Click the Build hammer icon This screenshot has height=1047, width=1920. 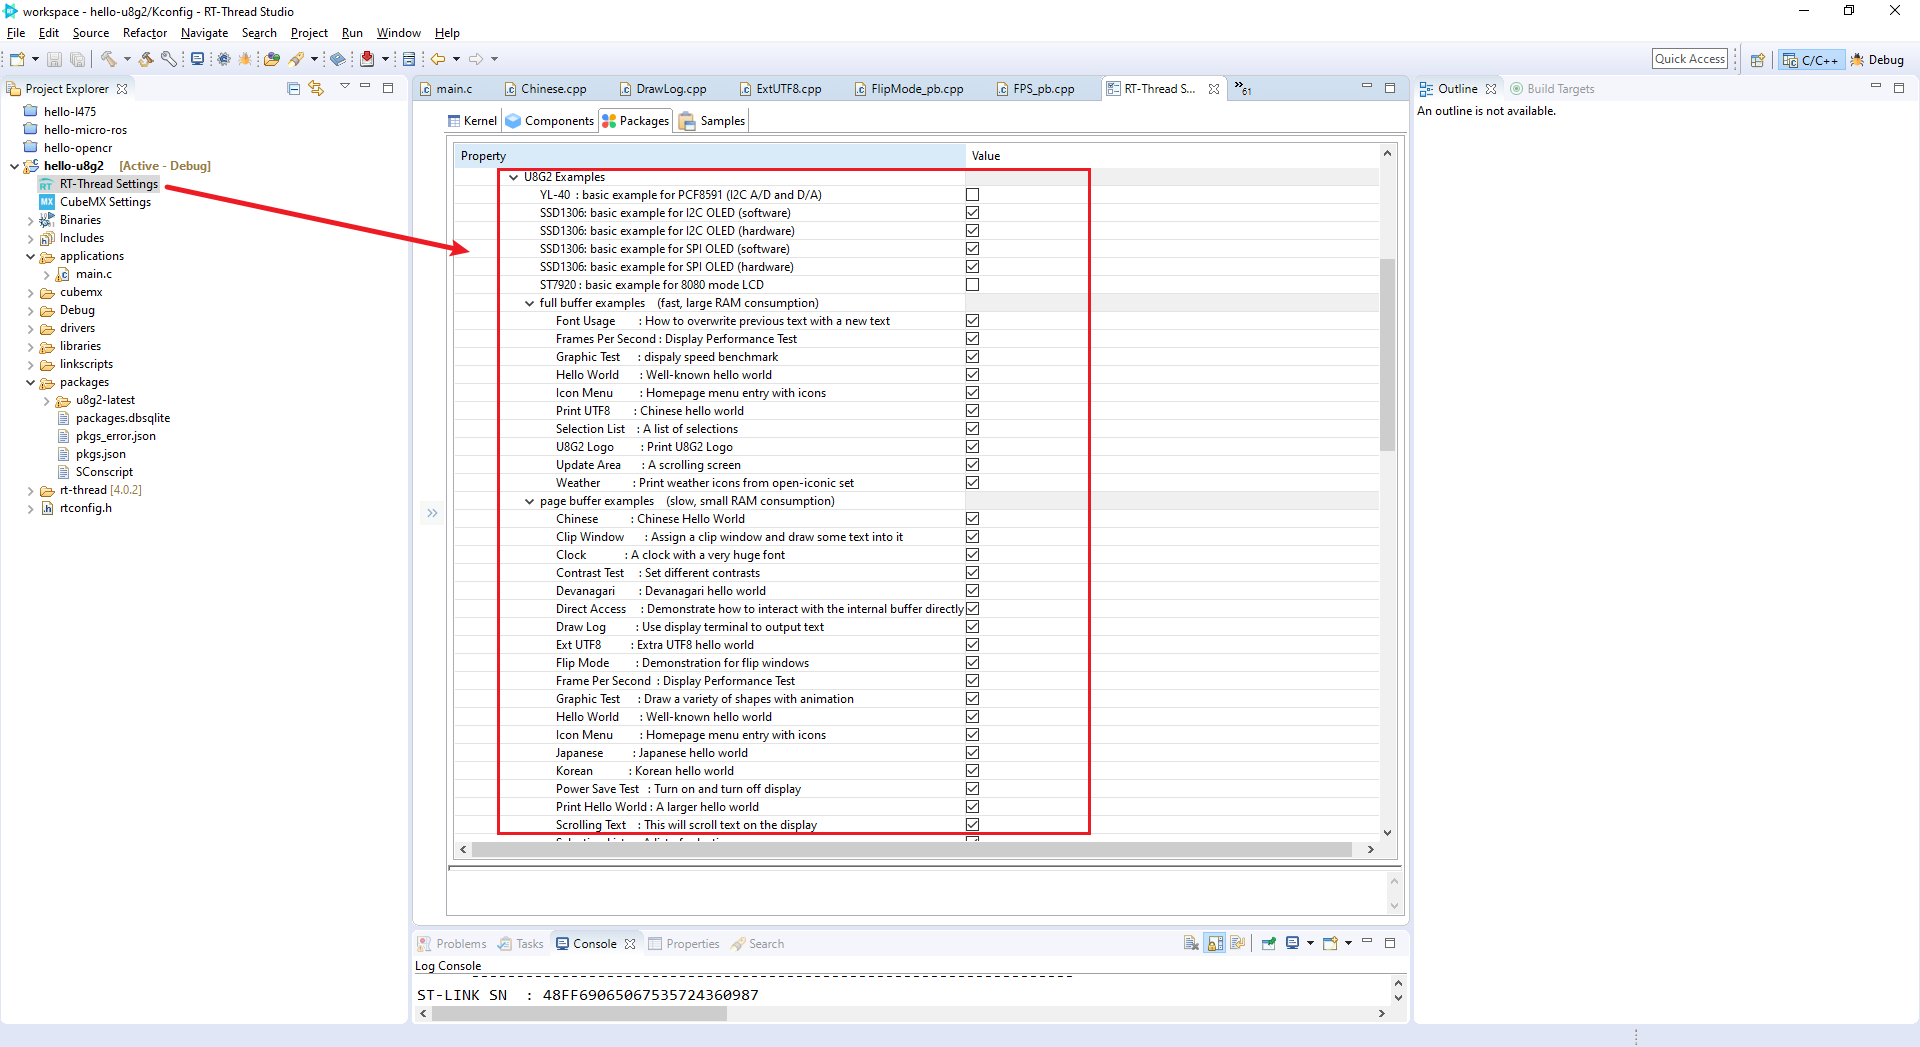(x=109, y=60)
